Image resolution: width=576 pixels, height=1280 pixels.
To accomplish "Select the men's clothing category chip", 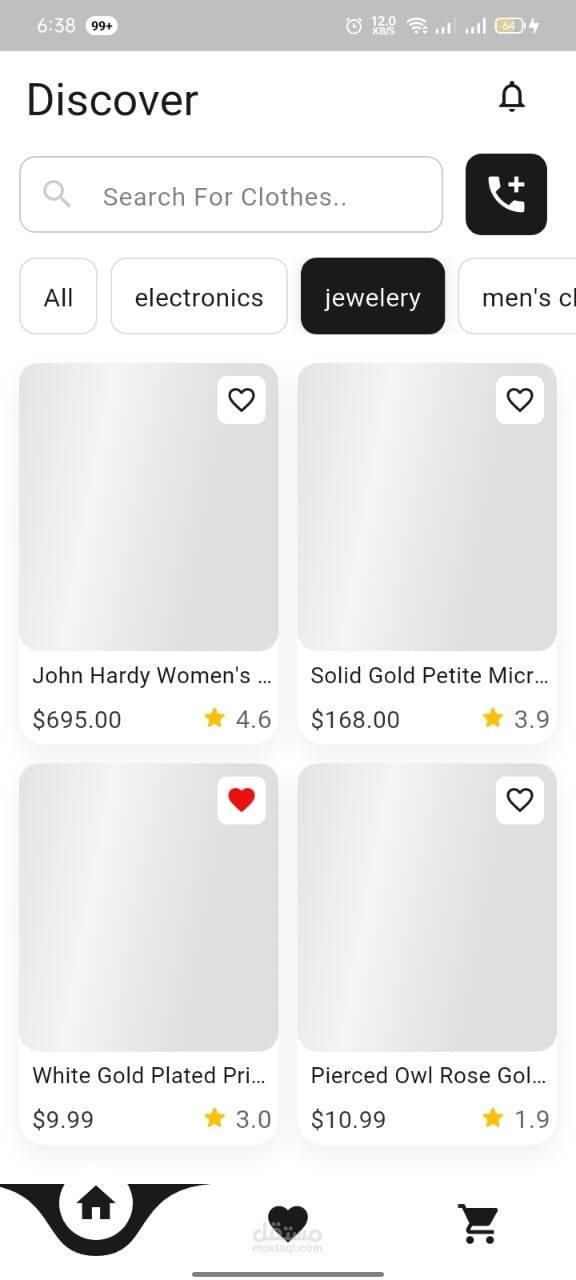I will [517, 297].
